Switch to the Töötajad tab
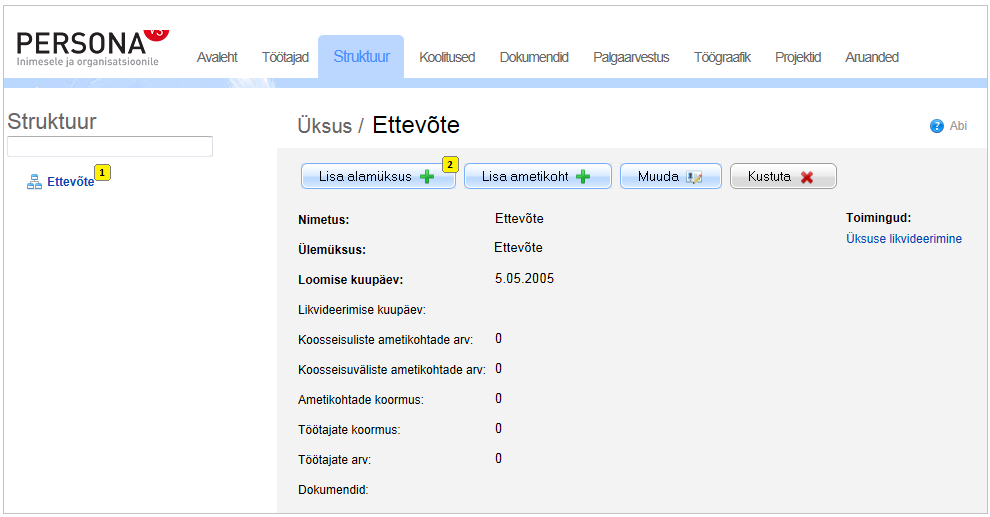 click(x=285, y=57)
